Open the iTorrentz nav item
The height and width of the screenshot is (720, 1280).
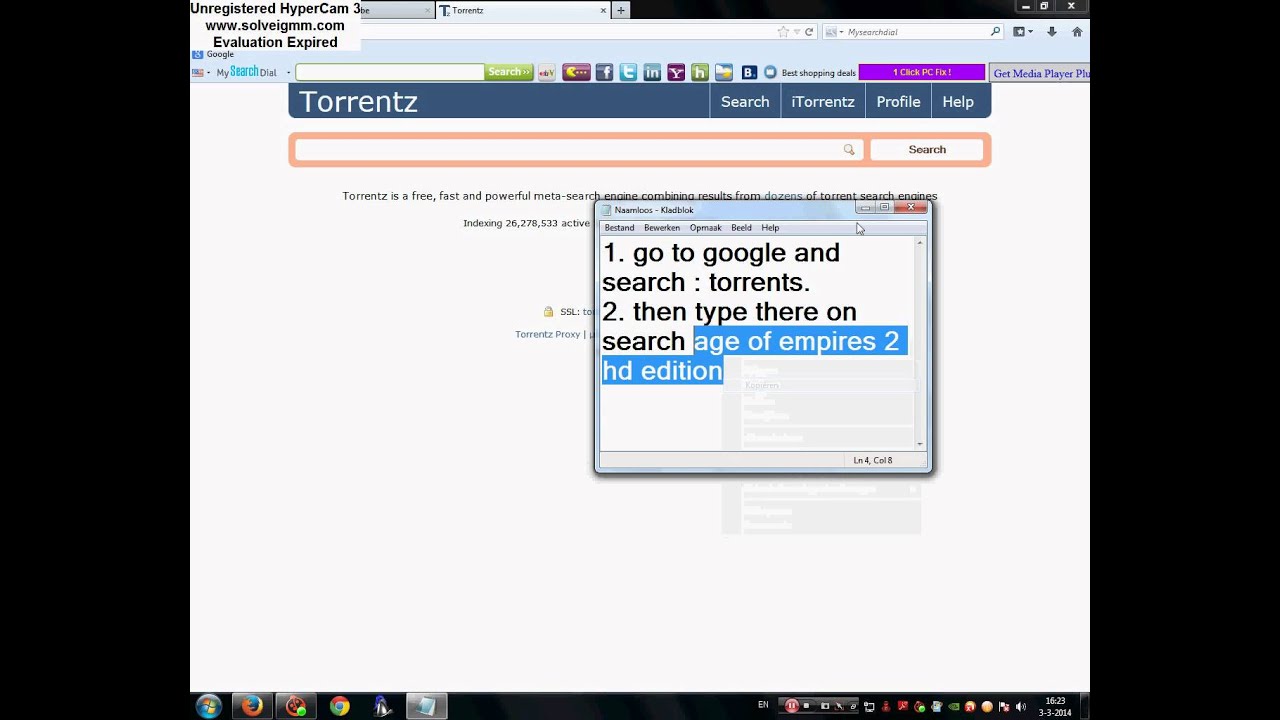823,101
